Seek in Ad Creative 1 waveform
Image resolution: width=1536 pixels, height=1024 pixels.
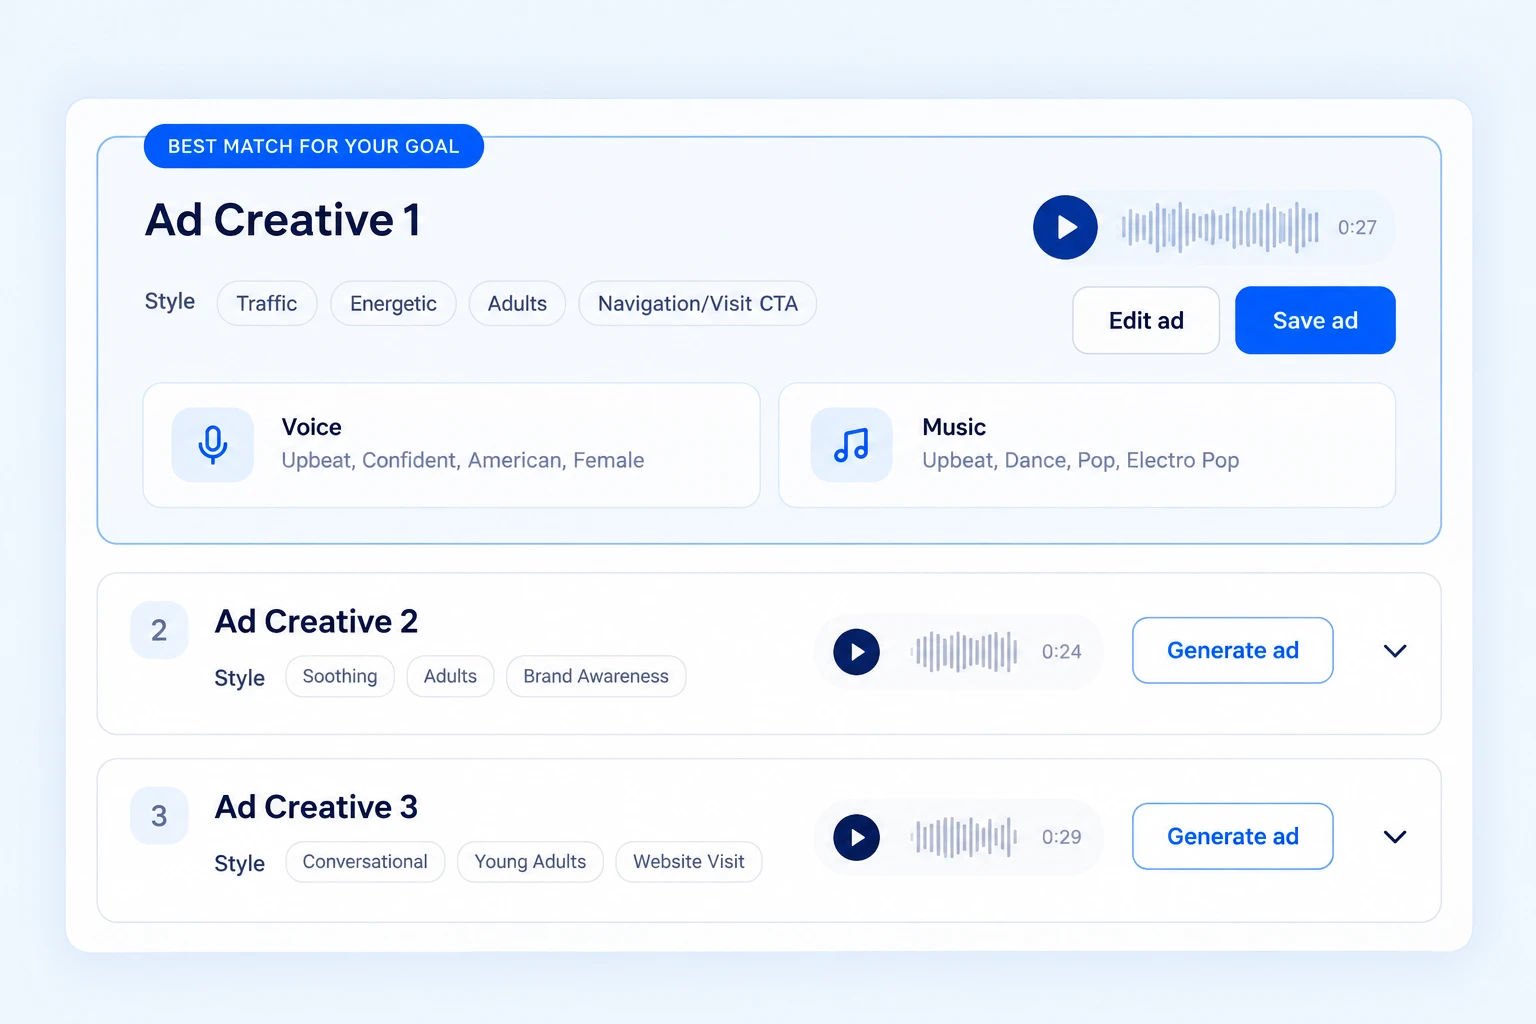(x=1220, y=227)
